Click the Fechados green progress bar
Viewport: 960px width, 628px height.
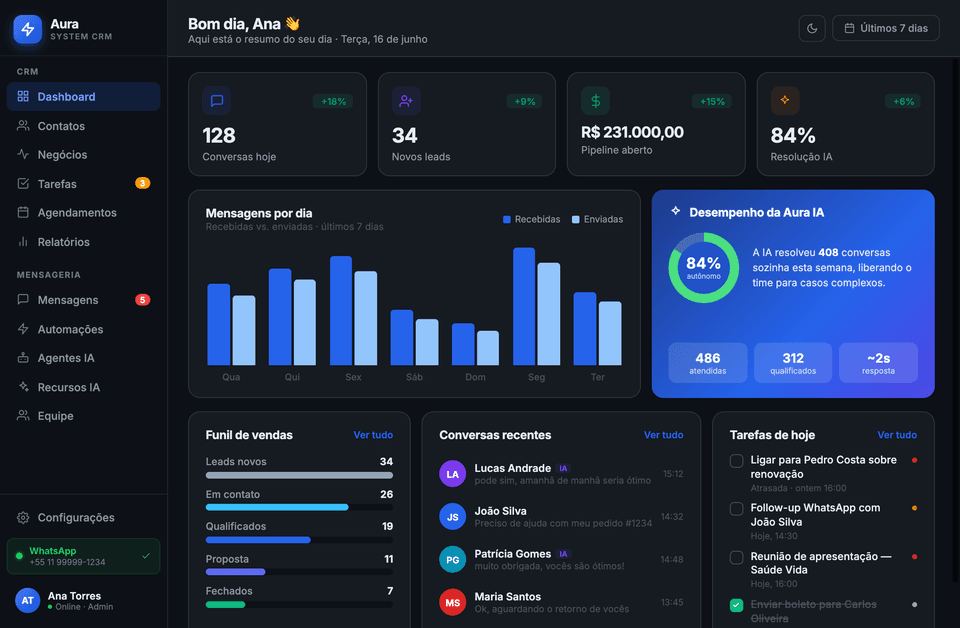click(225, 605)
